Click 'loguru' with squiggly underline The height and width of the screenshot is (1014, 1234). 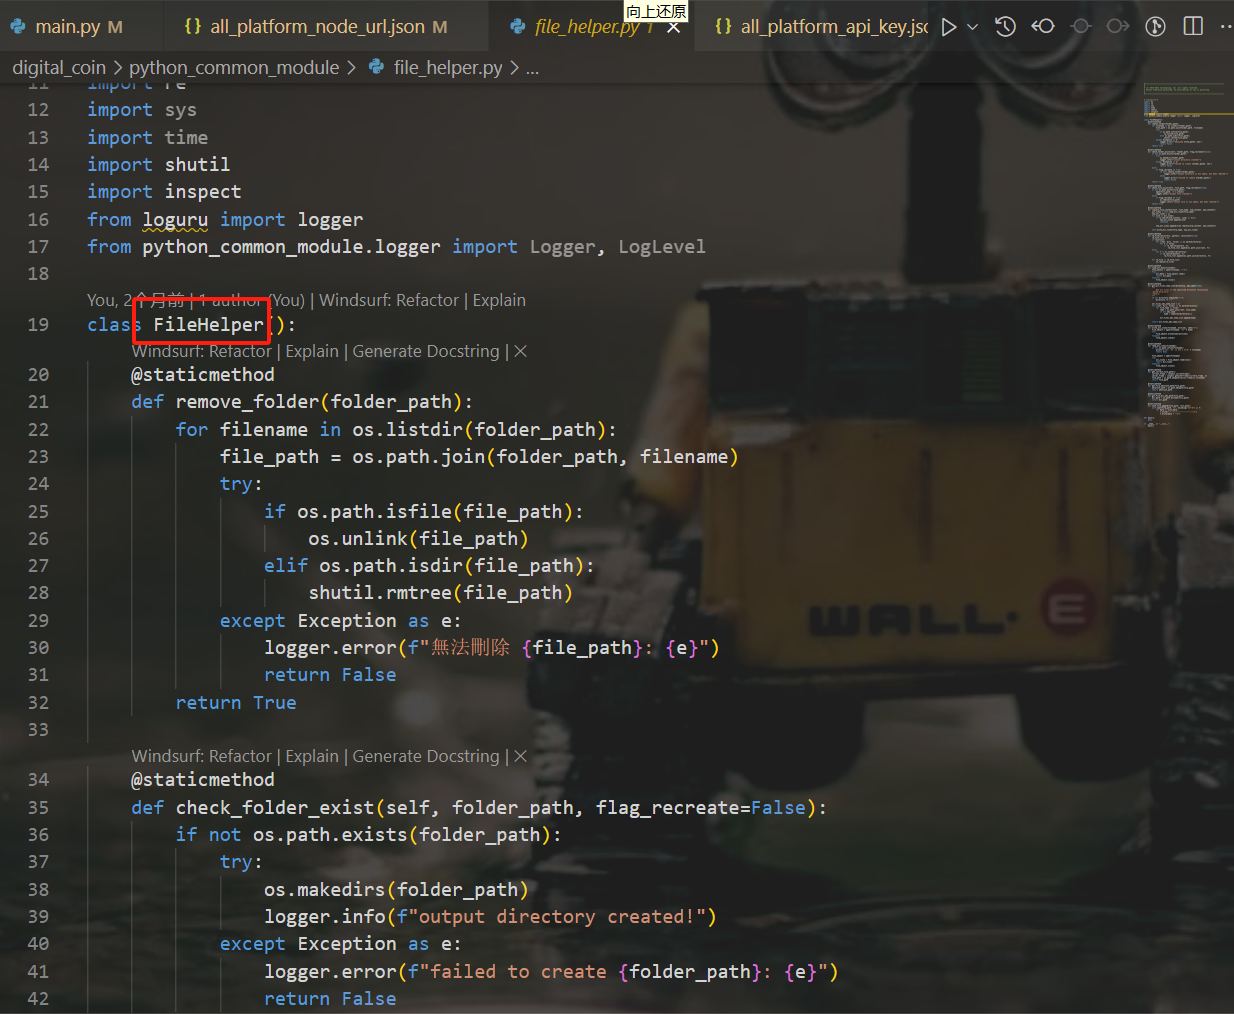click(175, 219)
